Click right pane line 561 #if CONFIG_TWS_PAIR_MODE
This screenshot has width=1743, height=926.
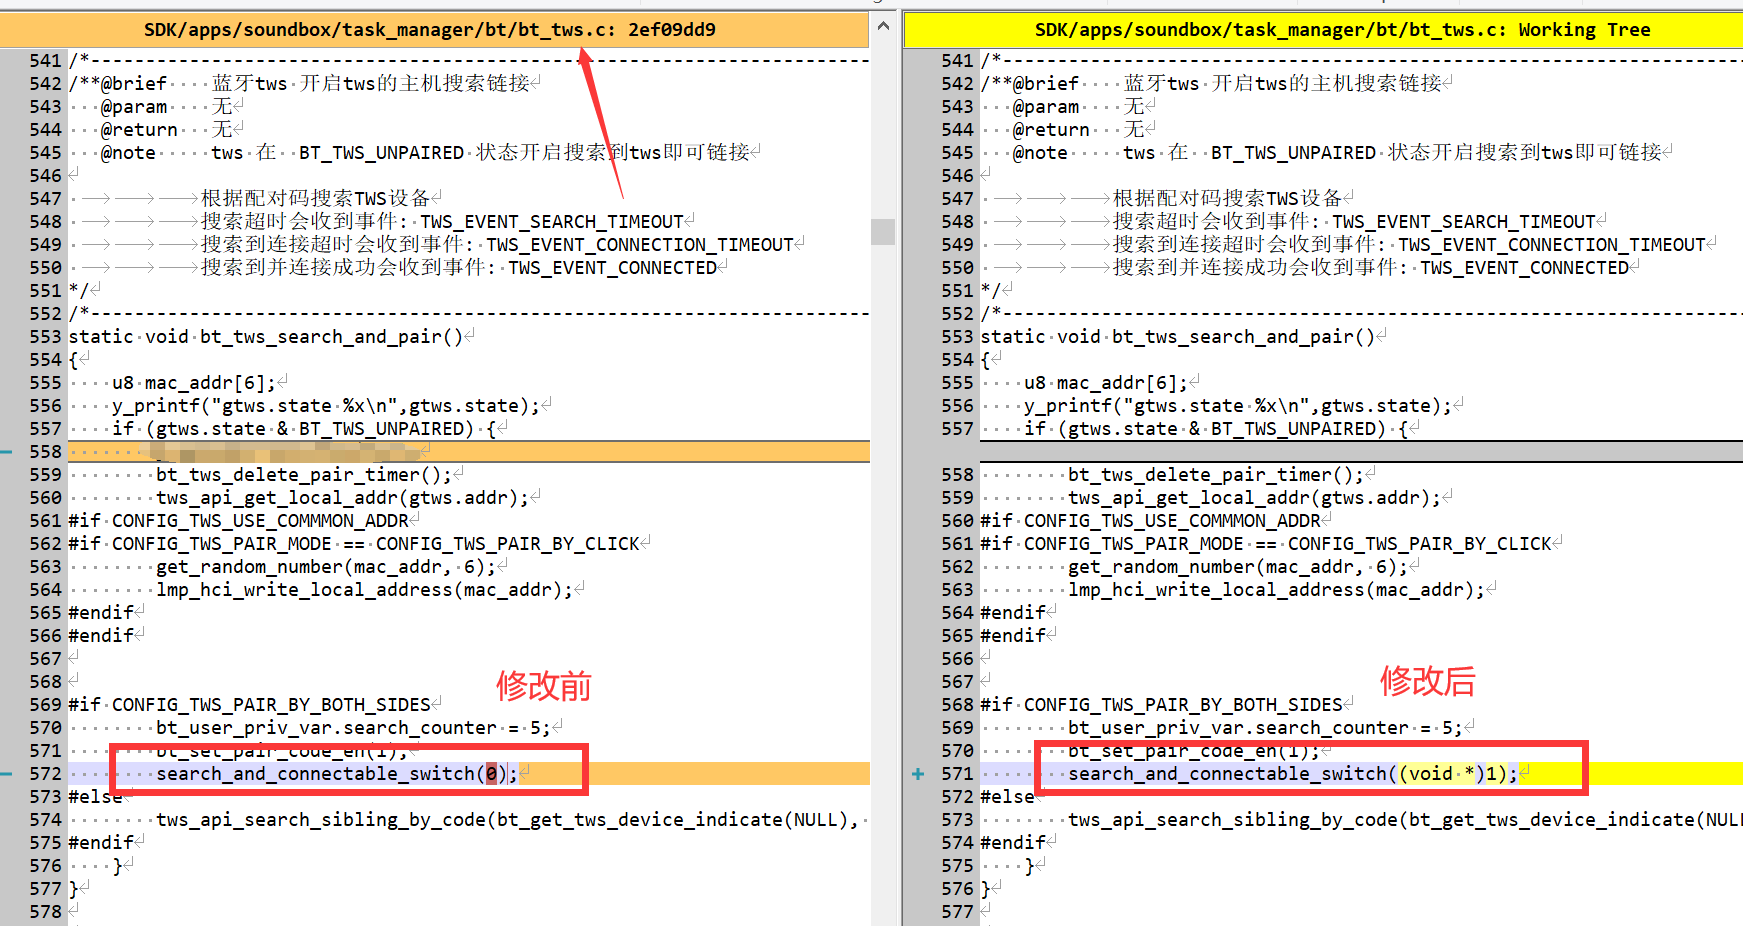[1266, 544]
